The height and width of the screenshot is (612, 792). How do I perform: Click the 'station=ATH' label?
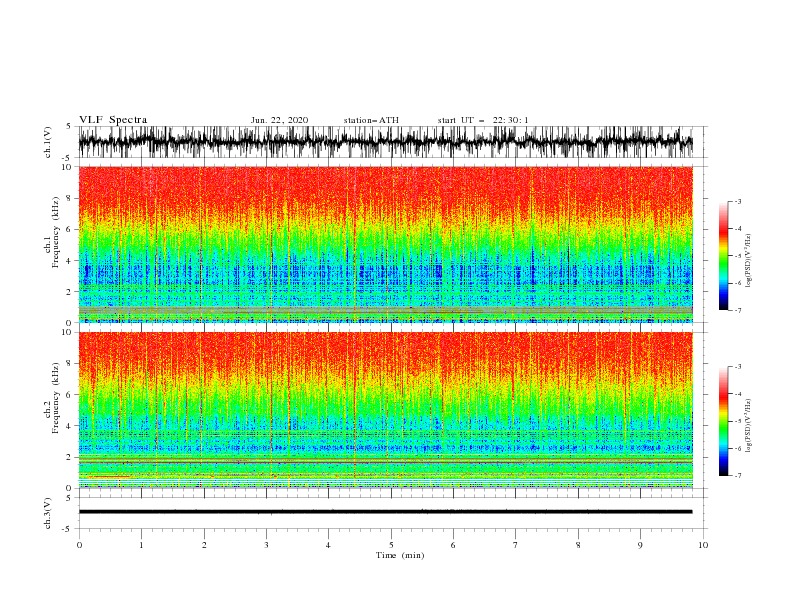pyautogui.click(x=371, y=120)
